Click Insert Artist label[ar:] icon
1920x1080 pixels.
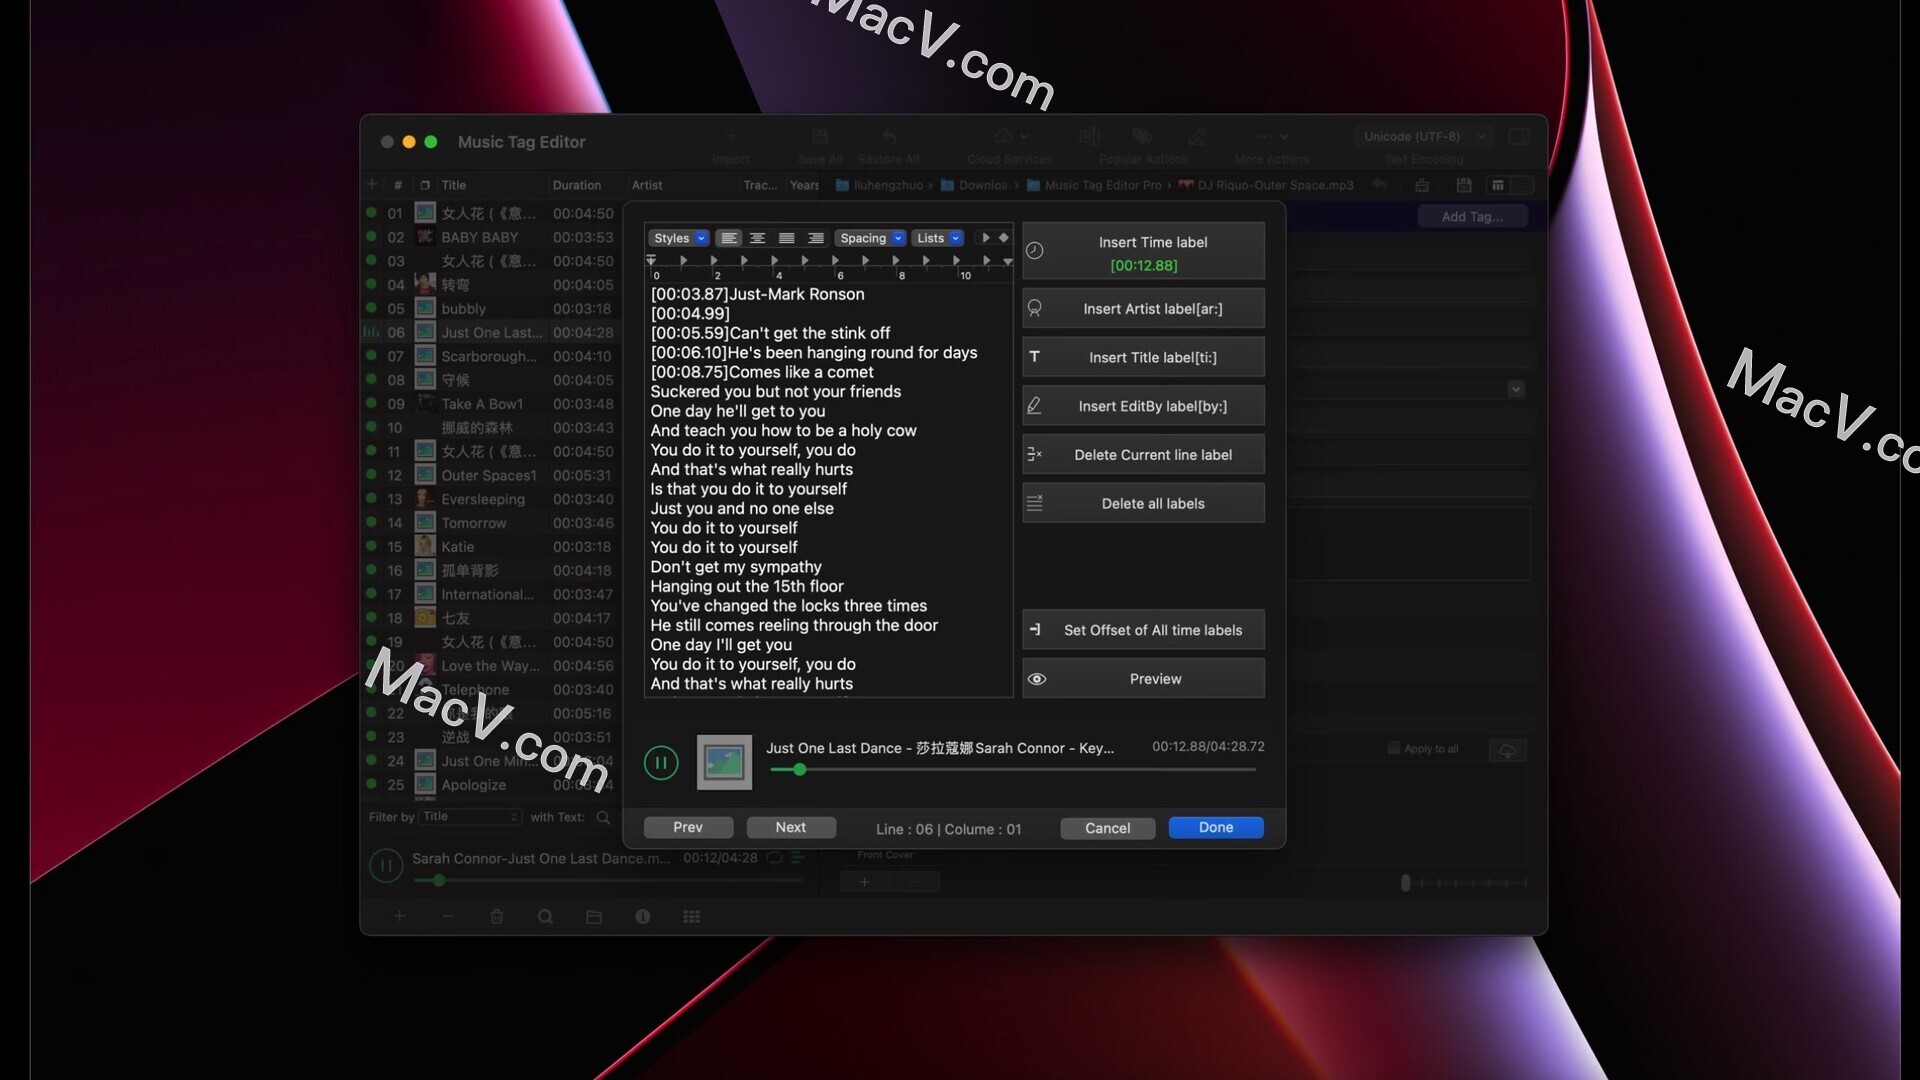1036,309
